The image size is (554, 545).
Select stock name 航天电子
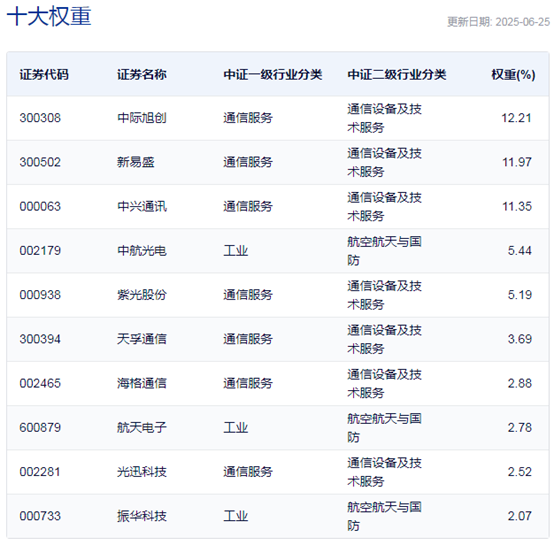(142, 427)
